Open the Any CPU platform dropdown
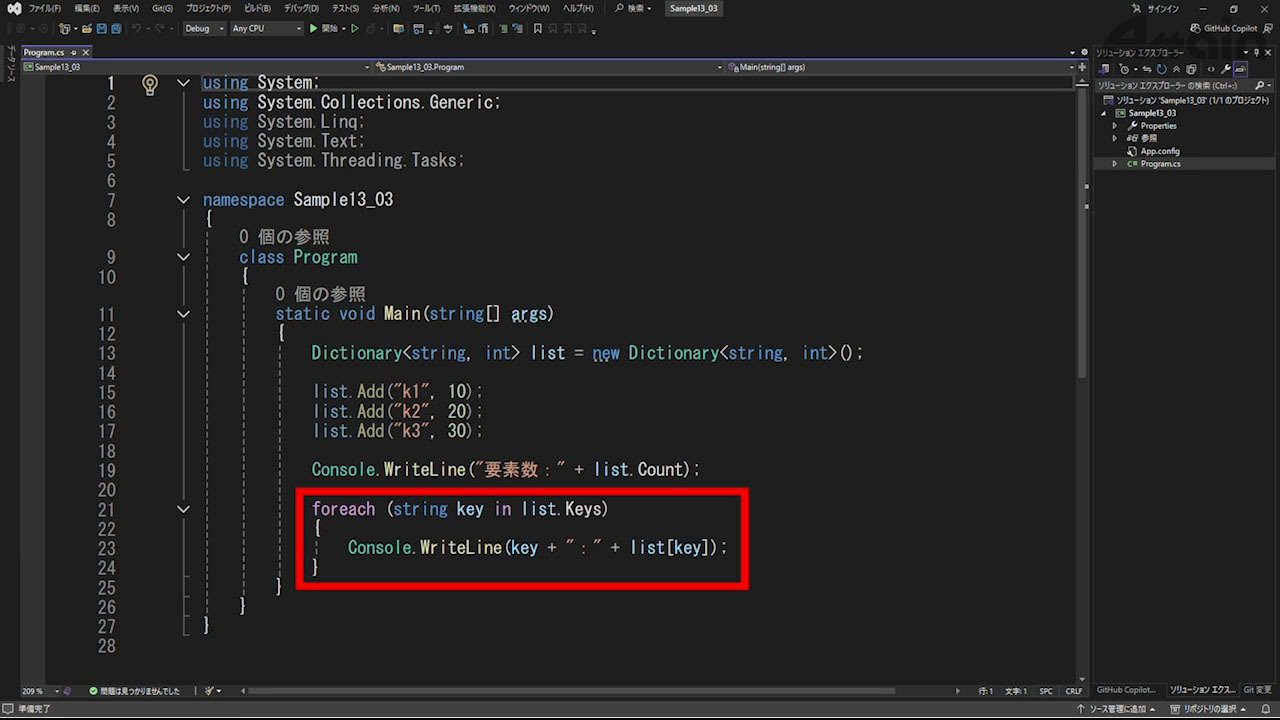1280x720 pixels. tap(267, 29)
